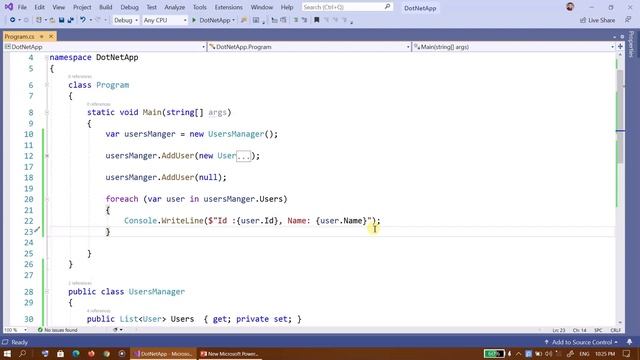
Task: Open the Tools menu
Action: [x=200, y=7]
